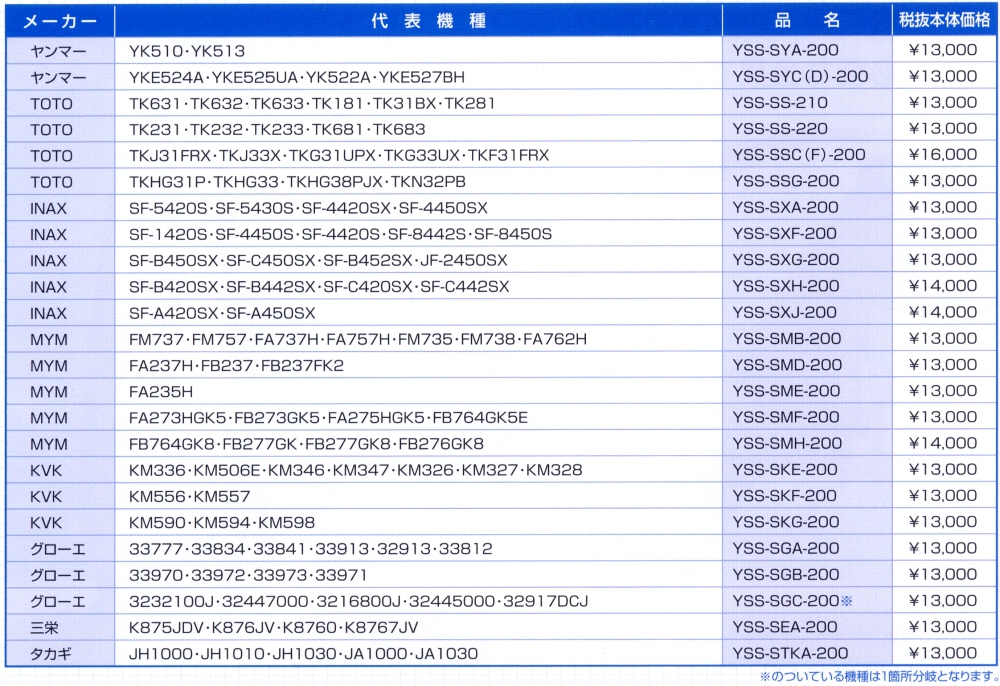Select product name YSS-SSG-200
Screen dimensions: 1000x686
tap(786, 181)
